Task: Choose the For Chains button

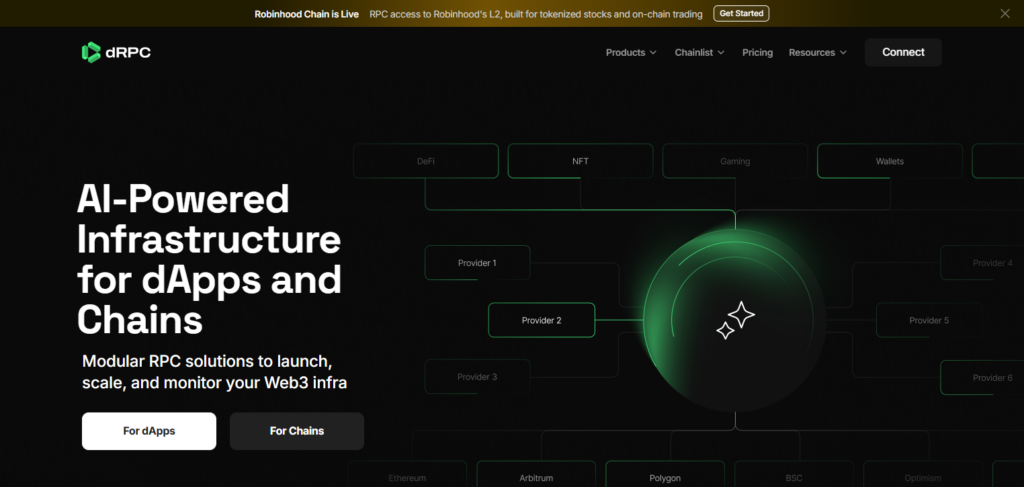Action: click(x=296, y=431)
